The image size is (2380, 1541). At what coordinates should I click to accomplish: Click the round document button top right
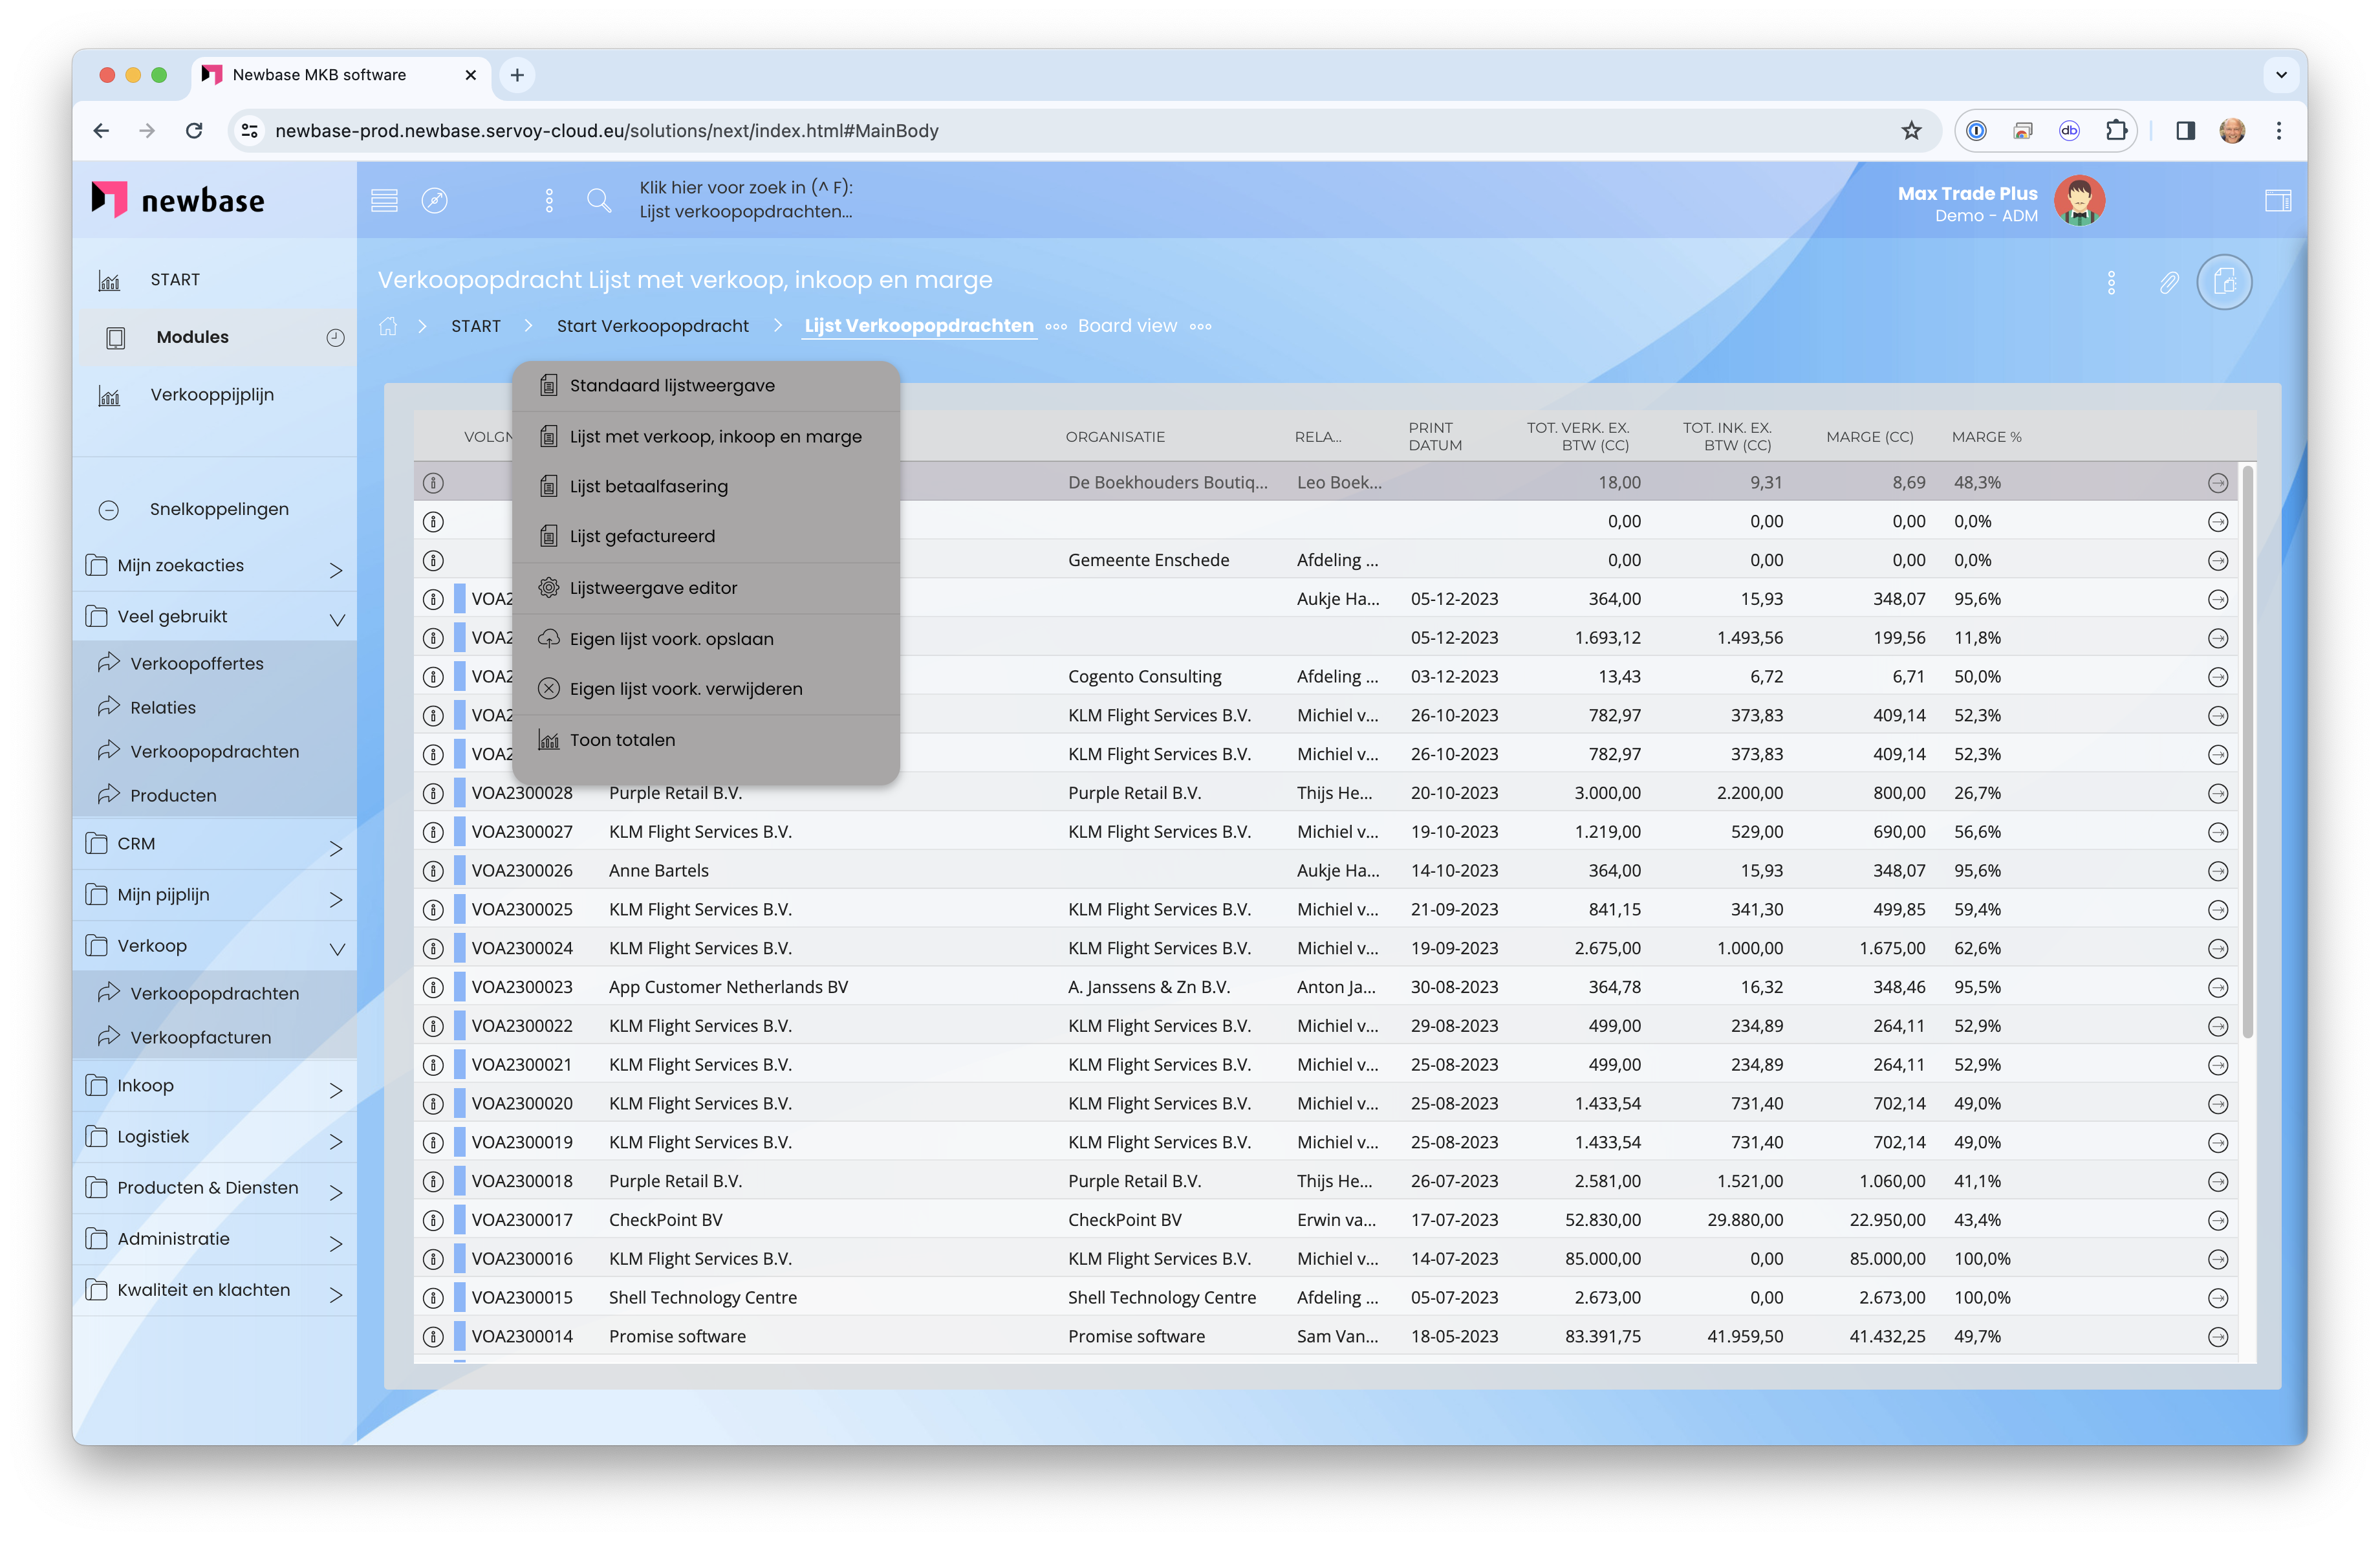coord(2224,283)
